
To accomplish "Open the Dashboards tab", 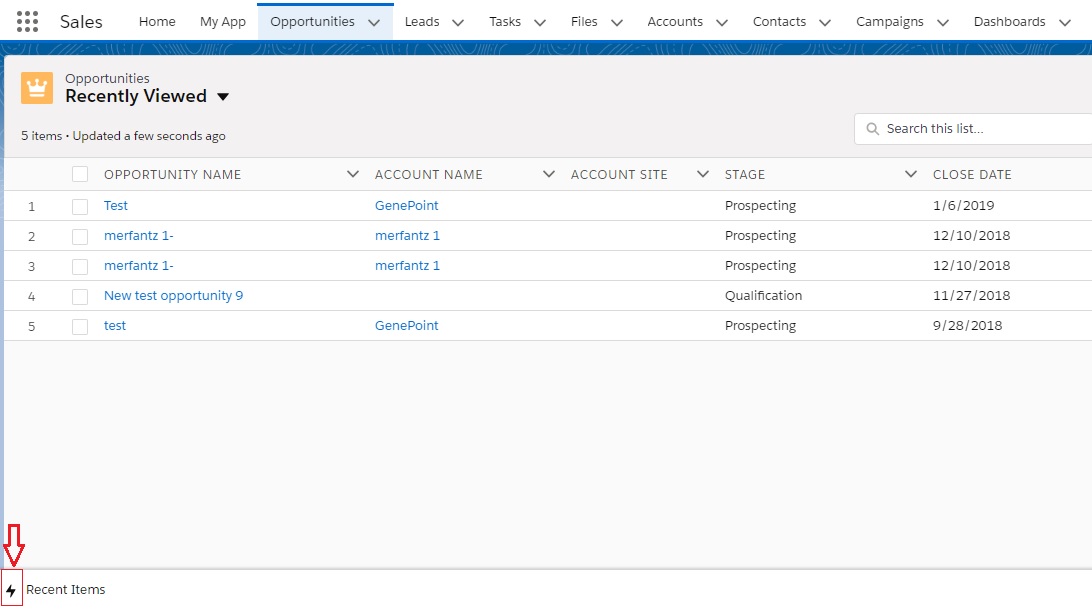I will click(1011, 21).
